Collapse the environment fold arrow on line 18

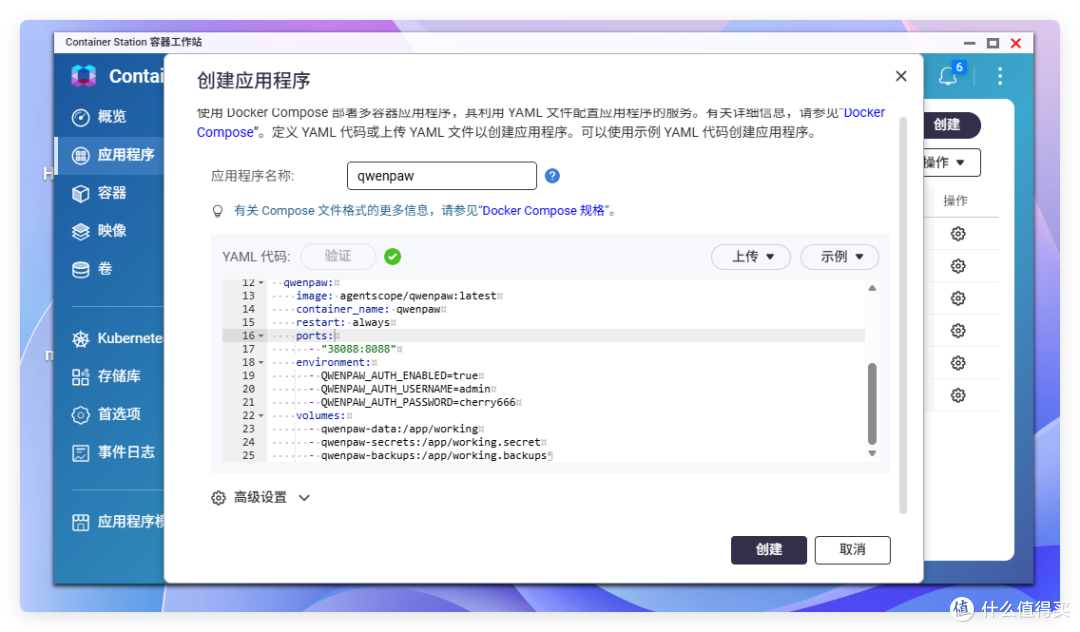tap(261, 362)
